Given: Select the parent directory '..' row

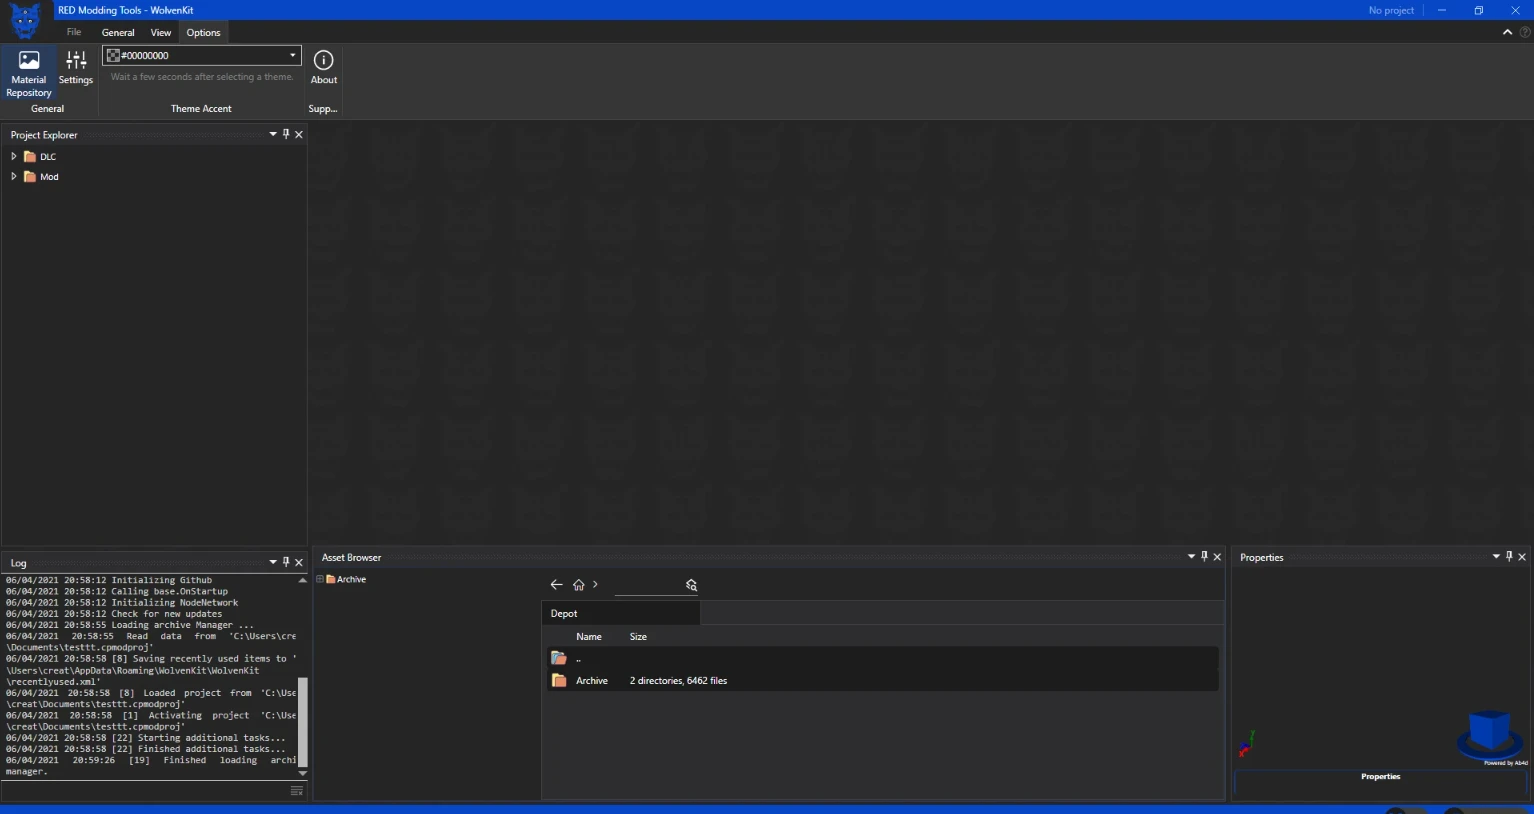Looking at the screenshot, I should coord(882,658).
